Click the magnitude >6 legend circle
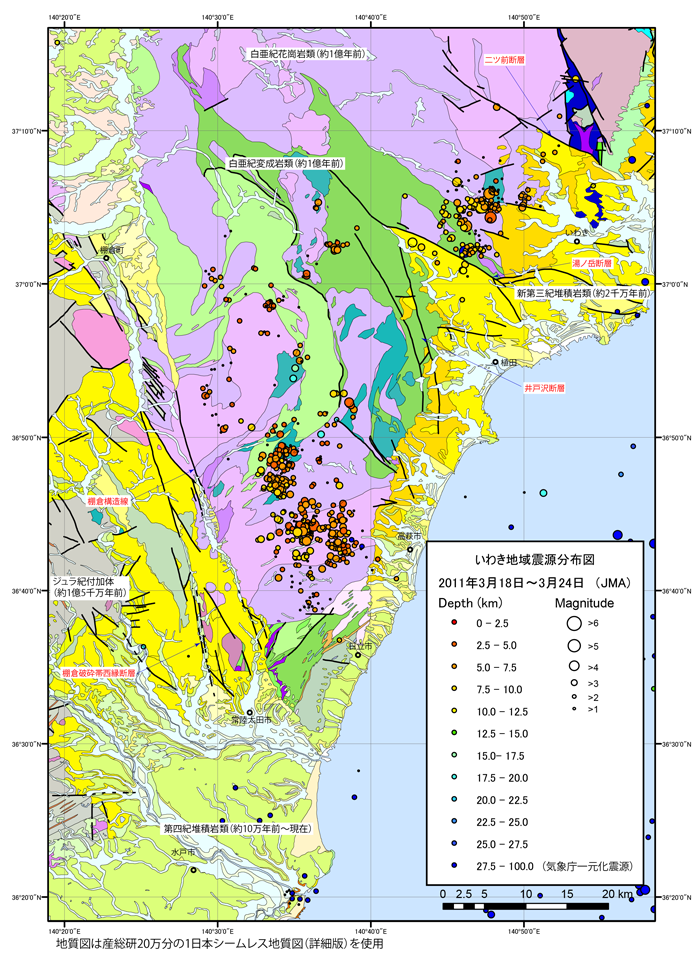Image resolution: width=700 pixels, height=965 pixels. 574,623
